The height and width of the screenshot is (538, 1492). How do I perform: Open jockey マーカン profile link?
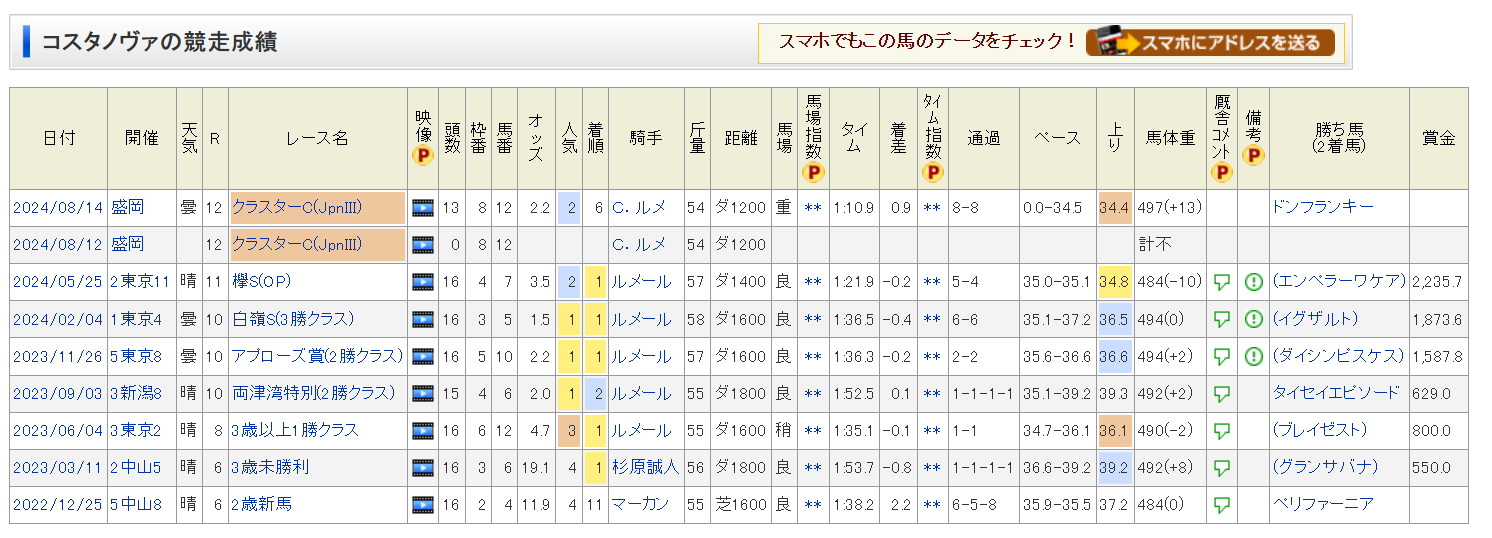(x=640, y=504)
